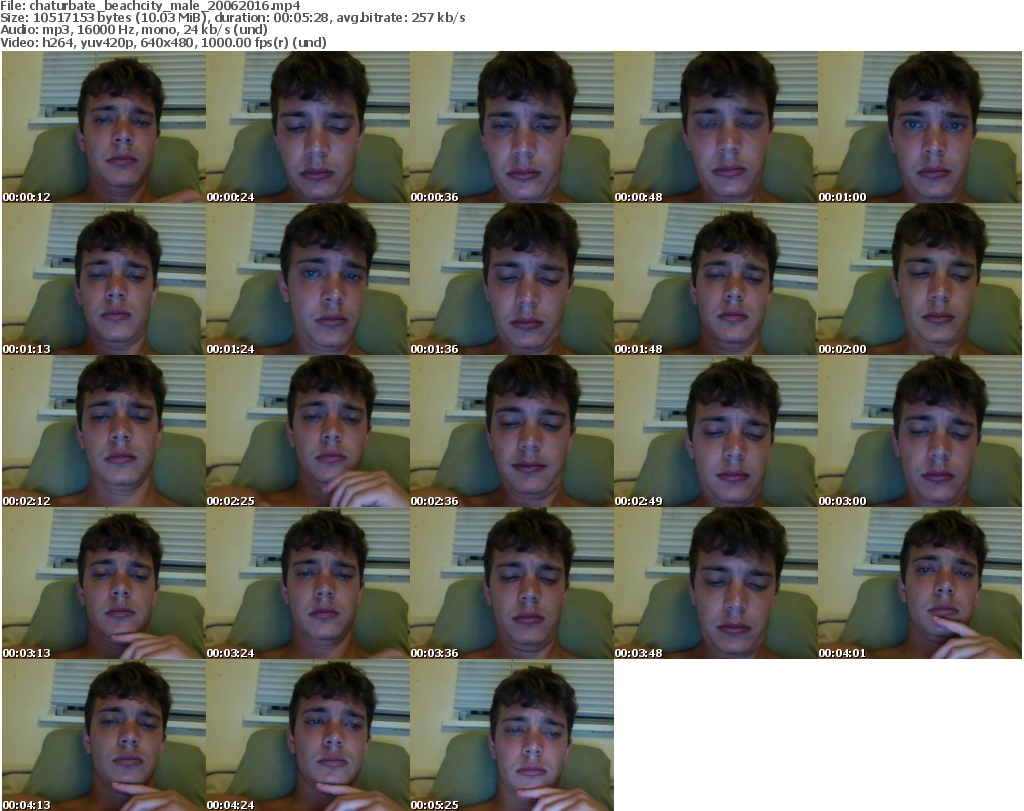Pick the video frame at 00:02:36

click(512, 432)
